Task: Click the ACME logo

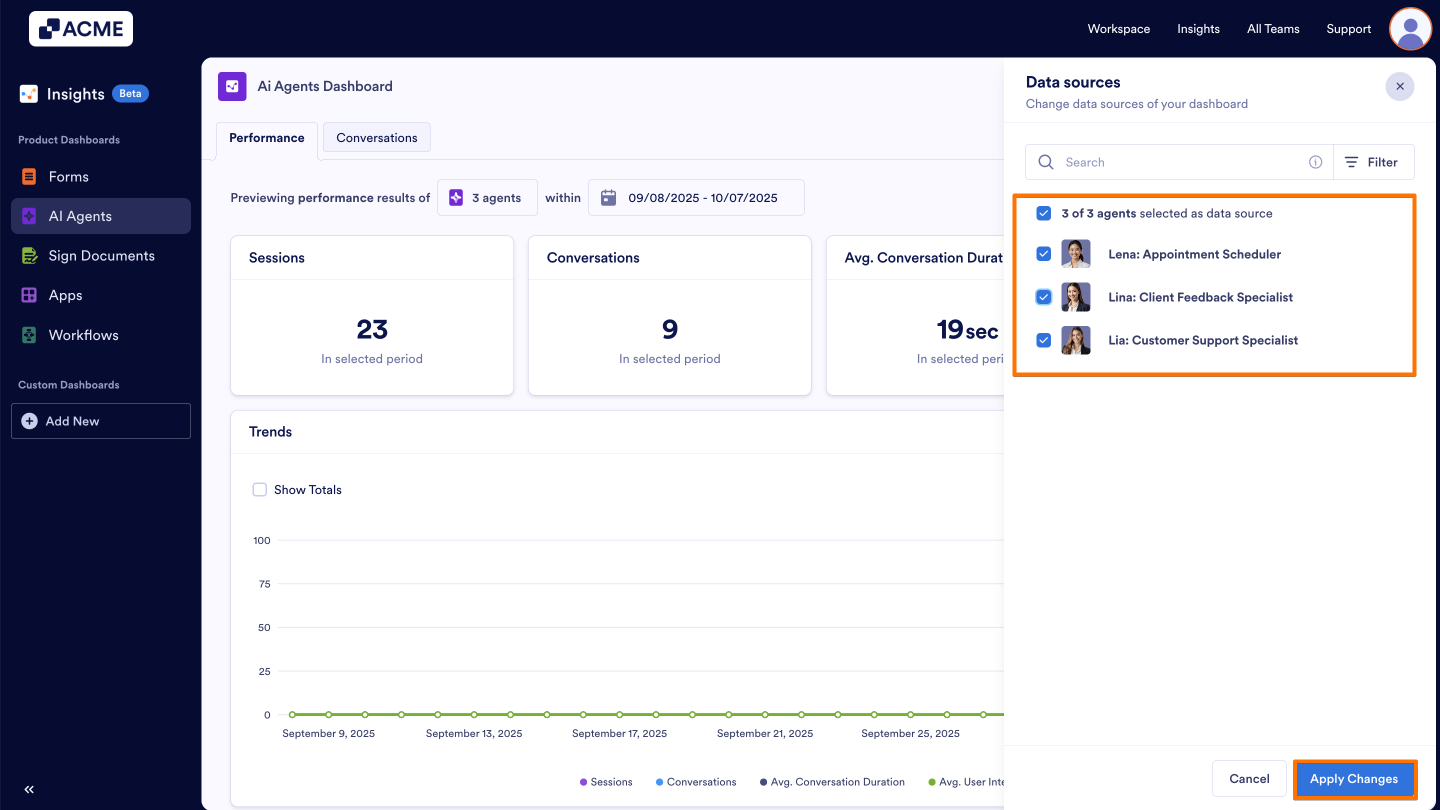Action: coord(80,28)
